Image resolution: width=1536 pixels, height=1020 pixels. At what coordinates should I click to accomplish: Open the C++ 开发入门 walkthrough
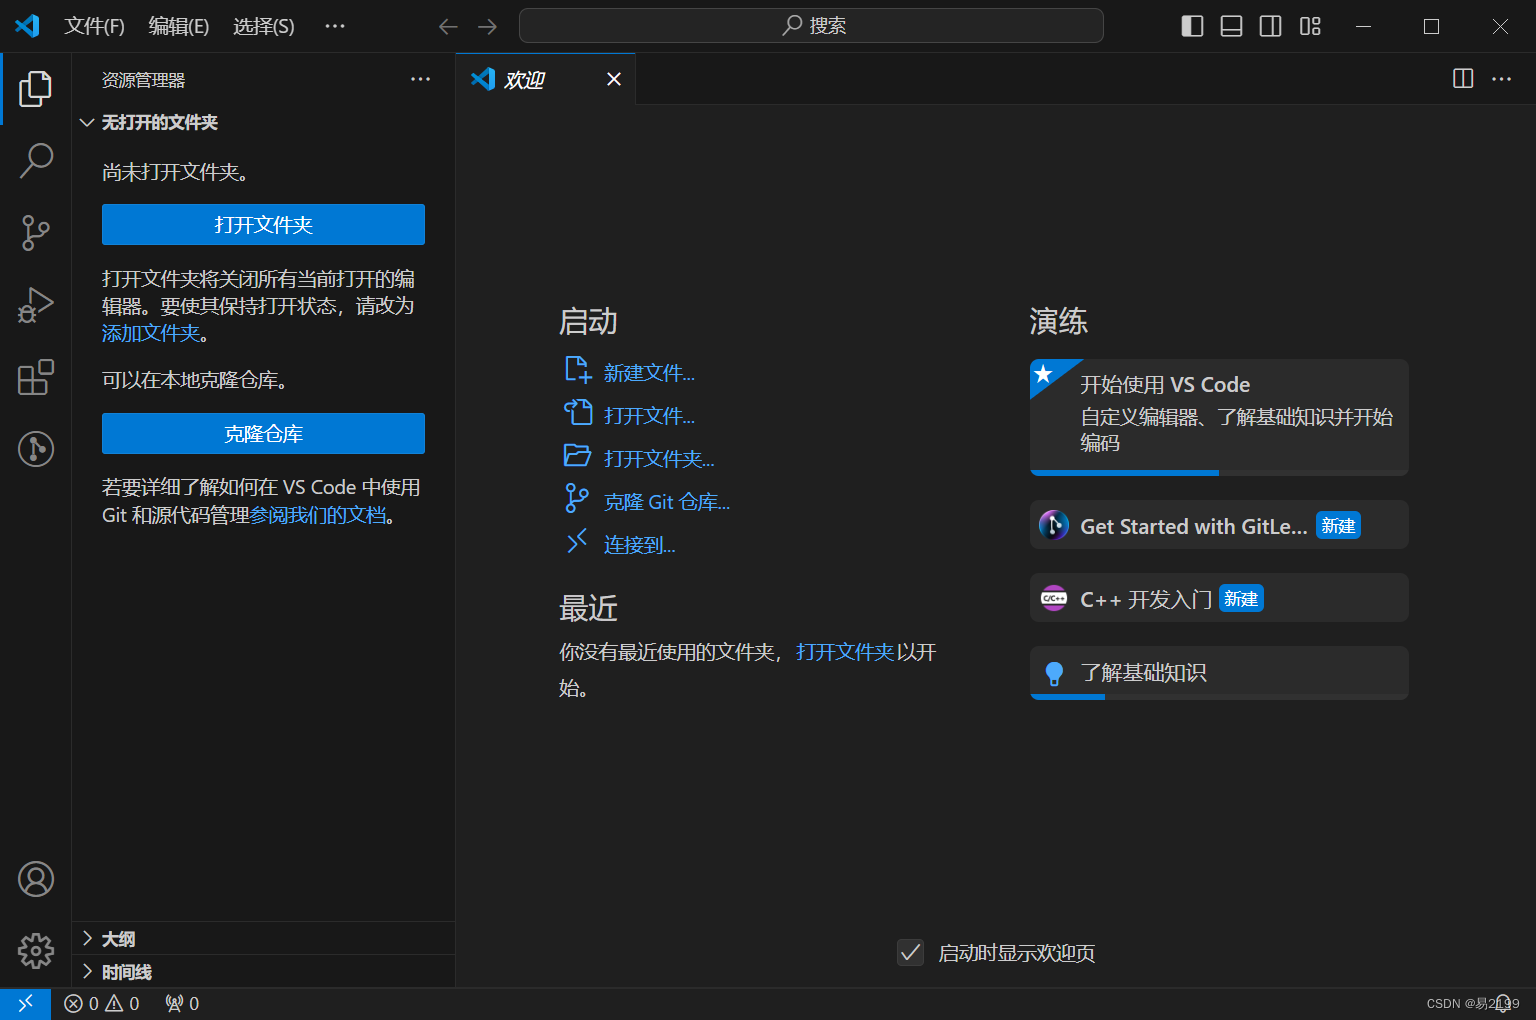[x=1219, y=598]
